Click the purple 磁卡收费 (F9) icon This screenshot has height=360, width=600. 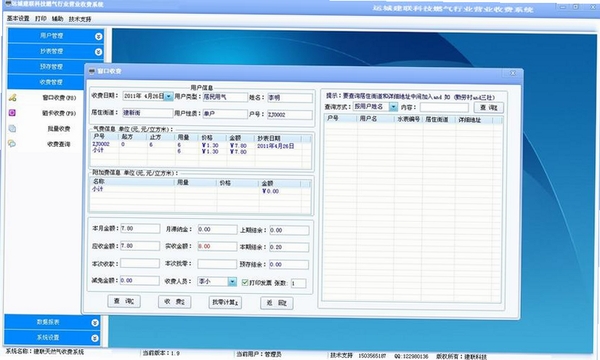point(12,113)
